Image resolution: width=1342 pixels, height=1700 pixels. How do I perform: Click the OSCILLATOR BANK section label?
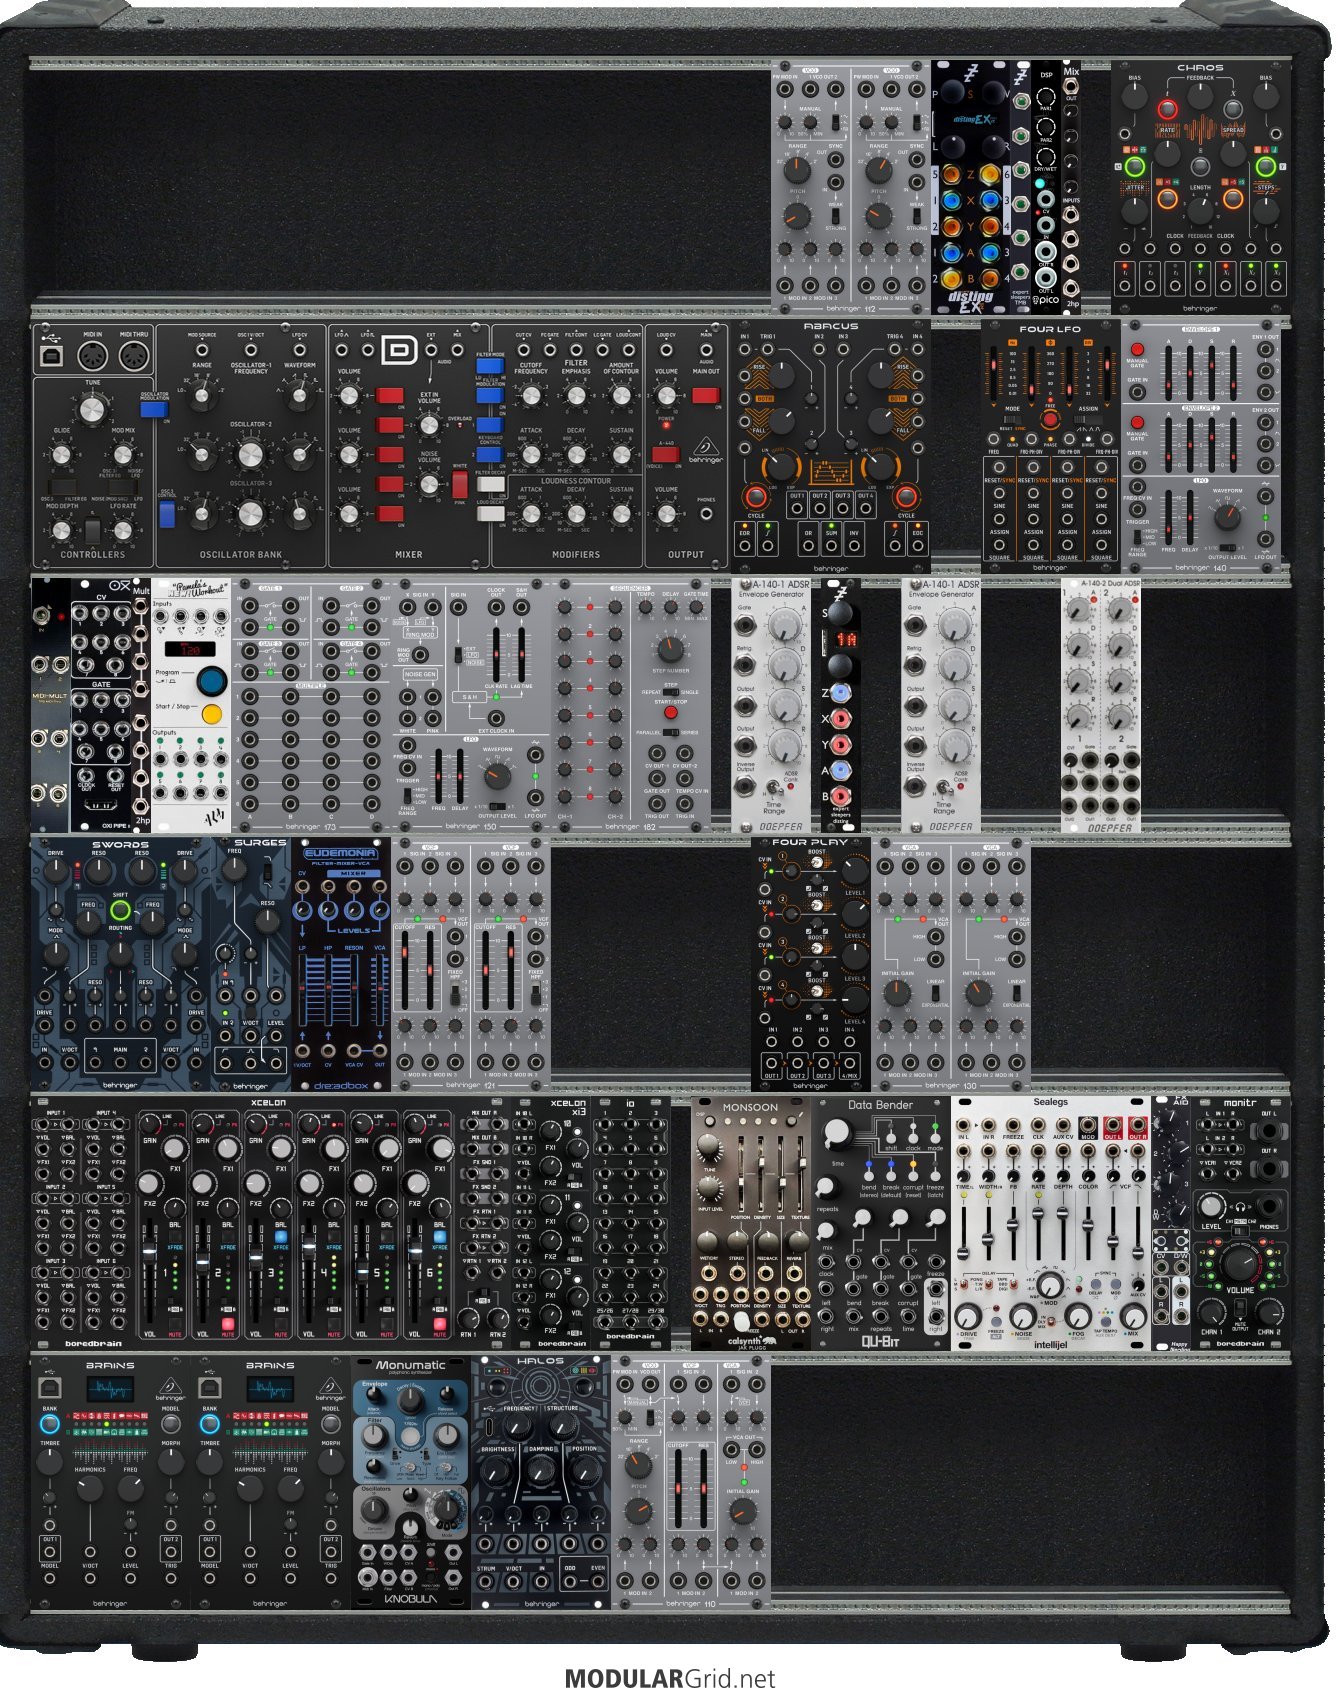coord(241,554)
